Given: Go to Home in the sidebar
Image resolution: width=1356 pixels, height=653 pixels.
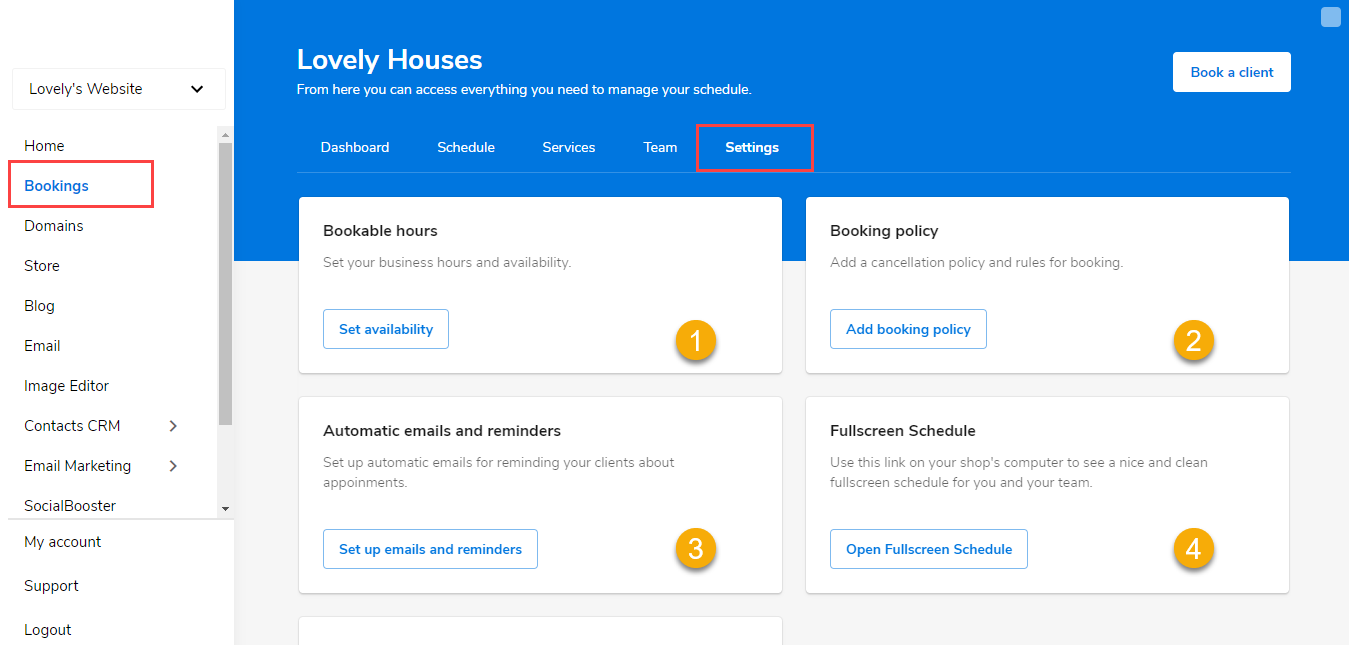Looking at the screenshot, I should click(44, 146).
